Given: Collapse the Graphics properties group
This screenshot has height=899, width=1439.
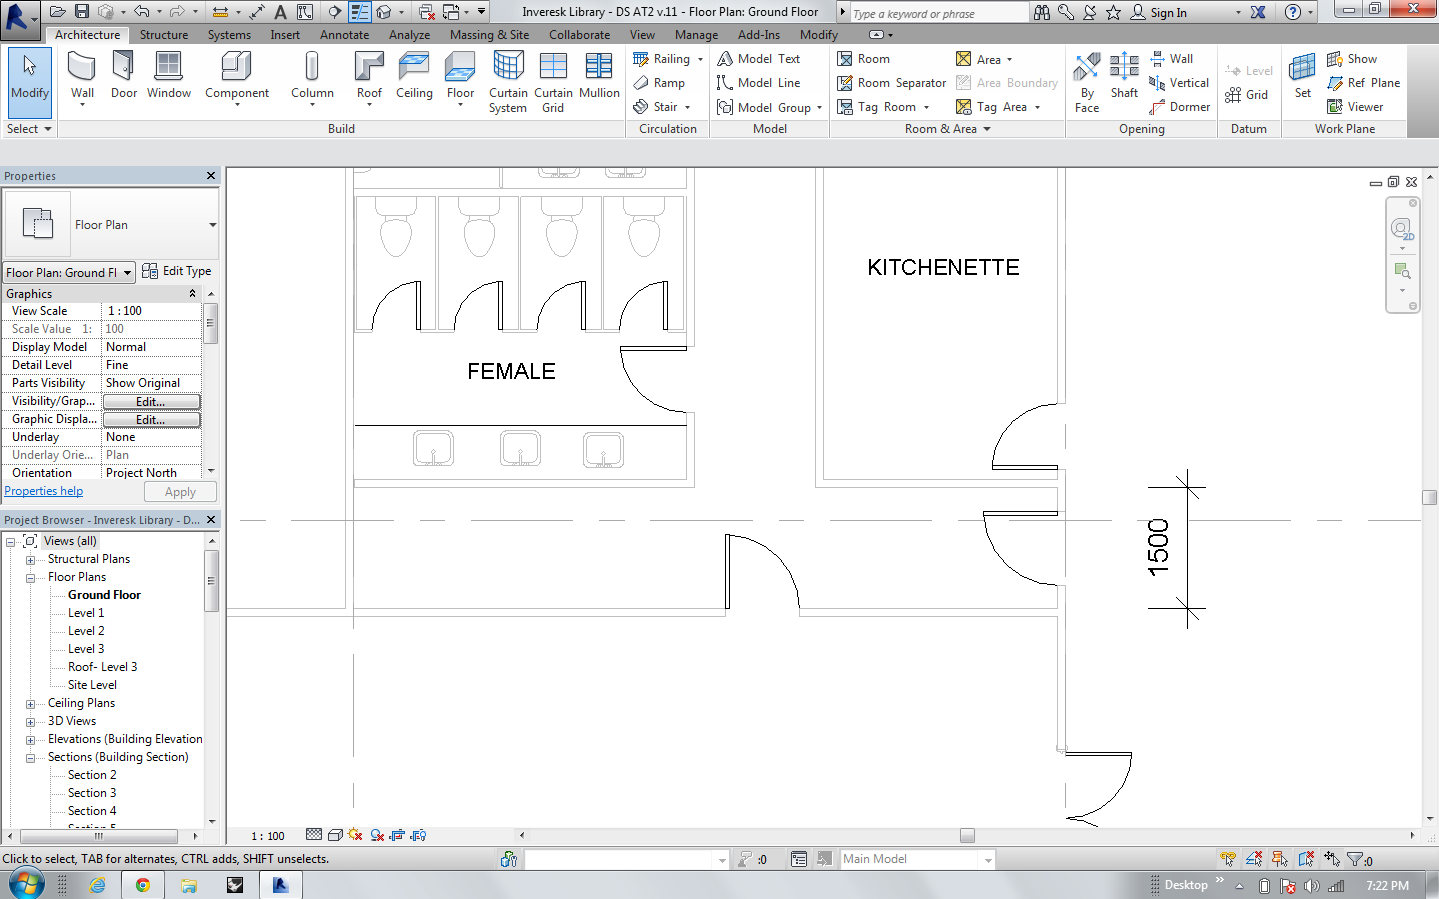Looking at the screenshot, I should (x=192, y=294).
